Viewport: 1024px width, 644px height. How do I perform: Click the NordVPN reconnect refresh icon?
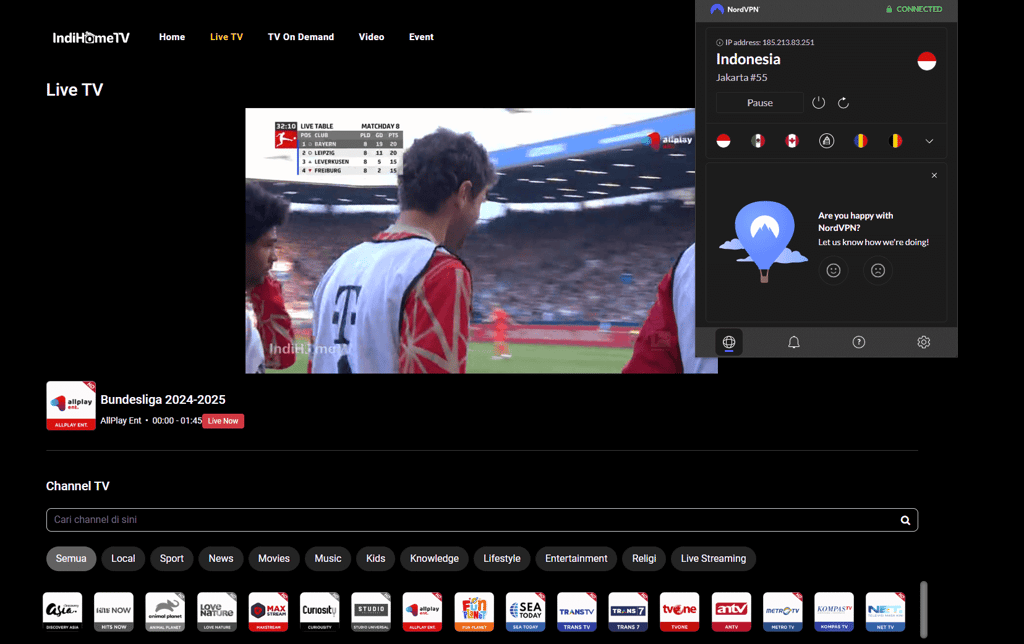click(x=843, y=103)
